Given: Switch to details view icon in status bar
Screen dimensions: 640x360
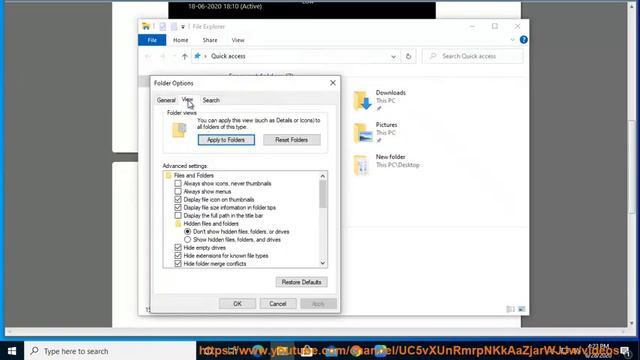Looking at the screenshot, I should pos(510,309).
